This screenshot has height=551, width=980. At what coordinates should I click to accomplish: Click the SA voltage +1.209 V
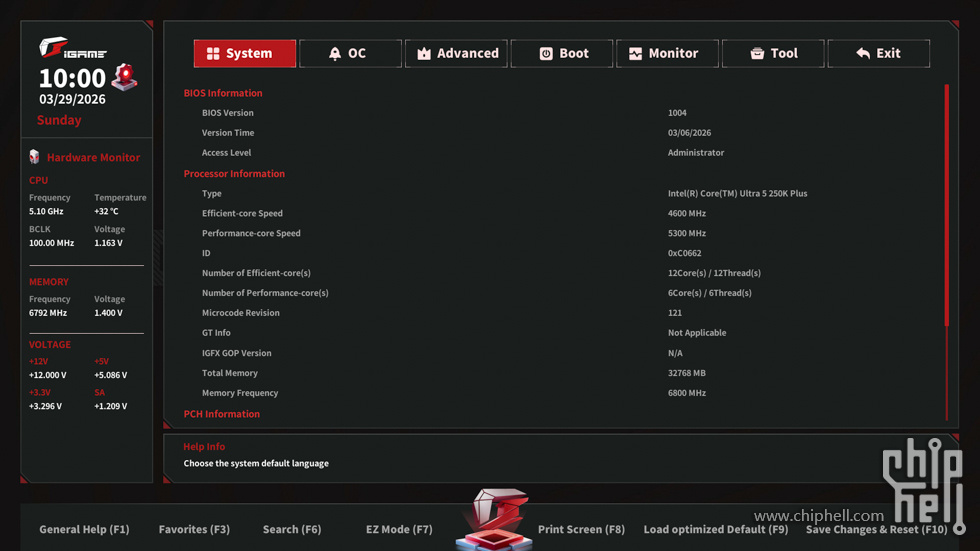click(111, 406)
